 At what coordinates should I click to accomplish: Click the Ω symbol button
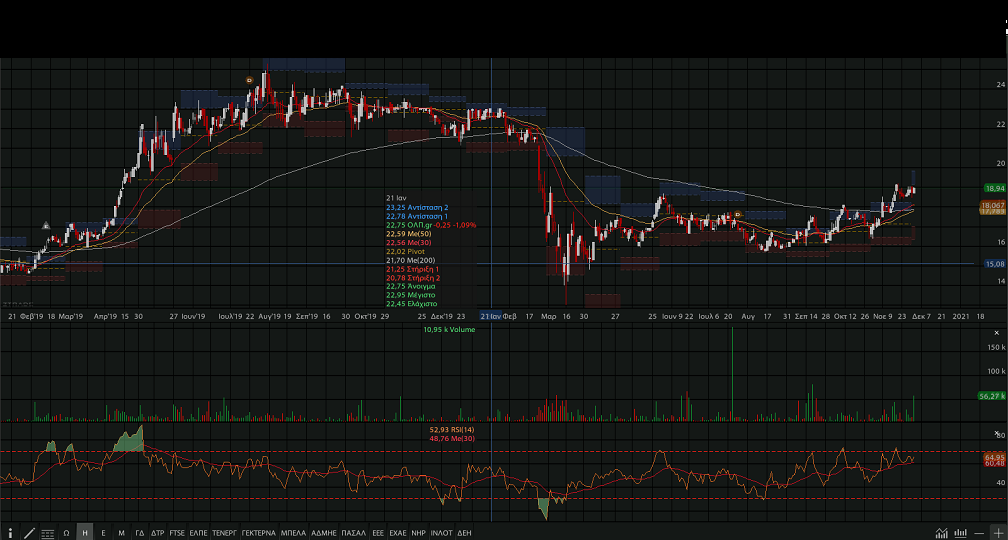pos(66,533)
